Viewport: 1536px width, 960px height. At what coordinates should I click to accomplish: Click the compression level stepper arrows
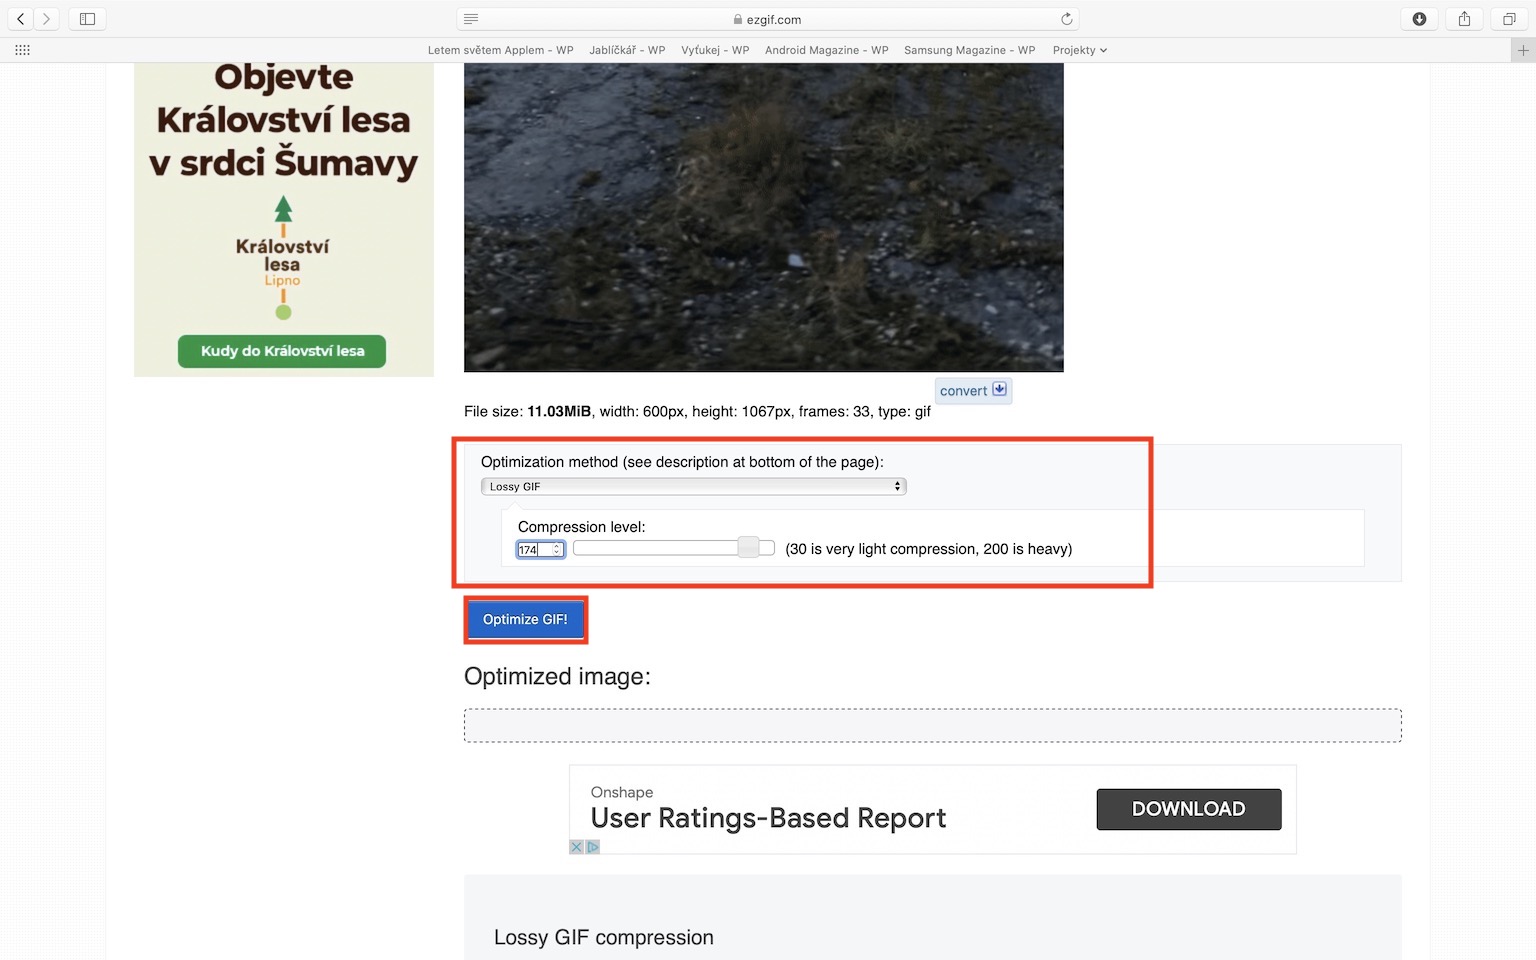point(557,549)
